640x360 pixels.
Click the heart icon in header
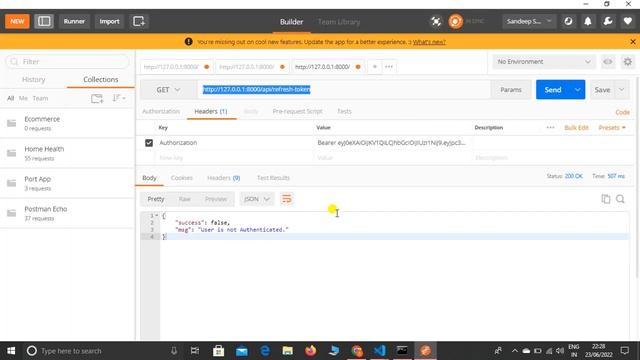pos(628,21)
